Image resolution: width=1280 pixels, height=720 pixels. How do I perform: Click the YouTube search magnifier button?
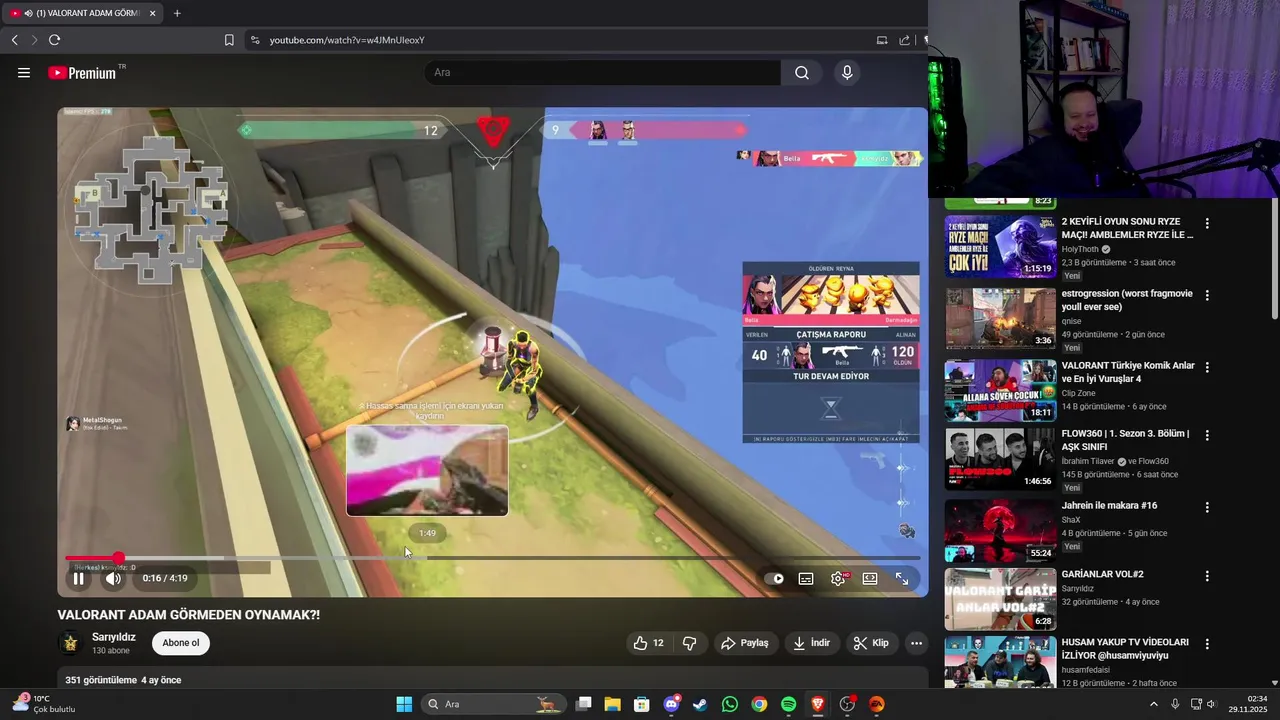point(802,72)
